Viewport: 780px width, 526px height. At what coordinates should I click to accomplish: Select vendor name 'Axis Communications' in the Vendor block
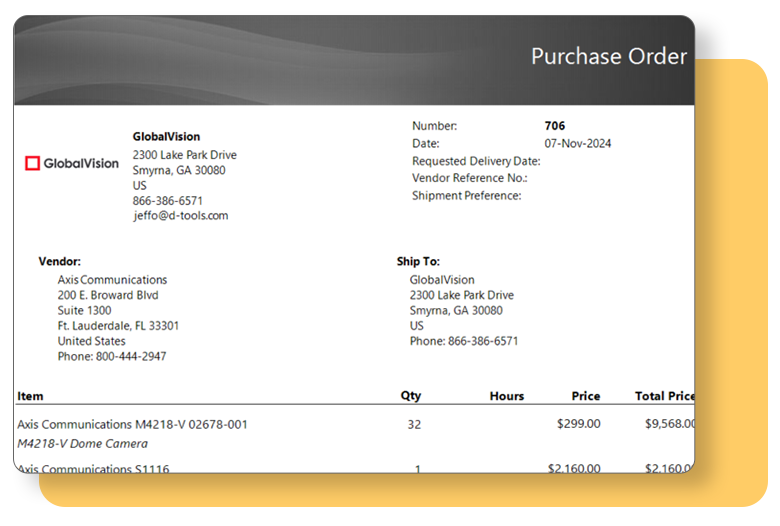coord(112,280)
